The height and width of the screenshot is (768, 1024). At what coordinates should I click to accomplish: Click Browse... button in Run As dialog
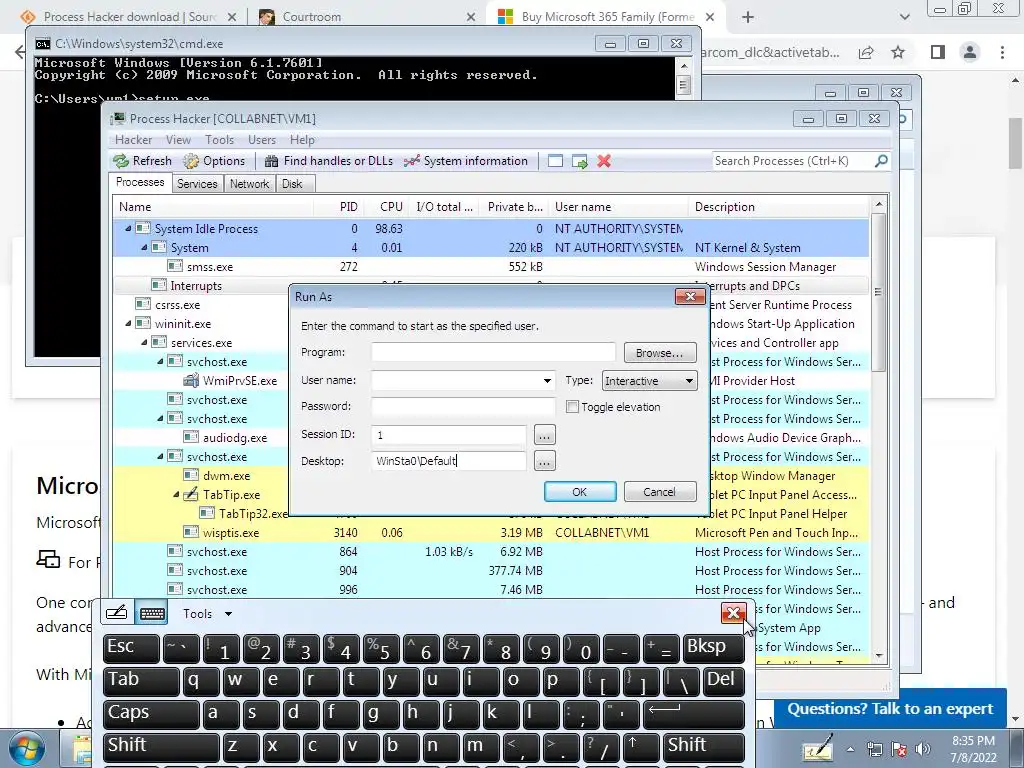pyautogui.click(x=660, y=353)
